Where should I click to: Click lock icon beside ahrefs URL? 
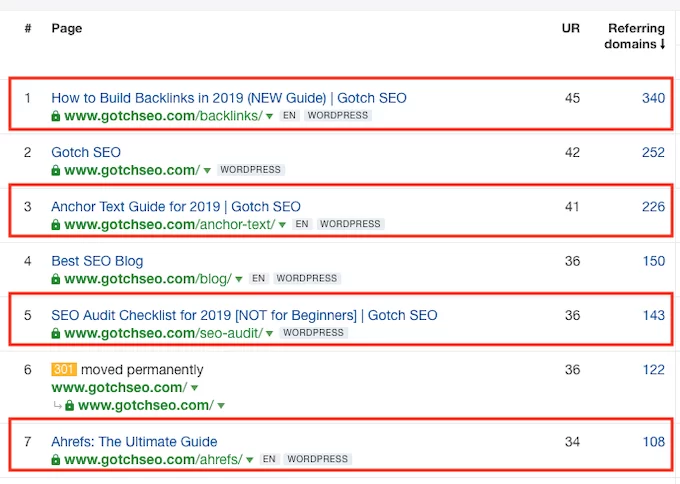point(56,459)
